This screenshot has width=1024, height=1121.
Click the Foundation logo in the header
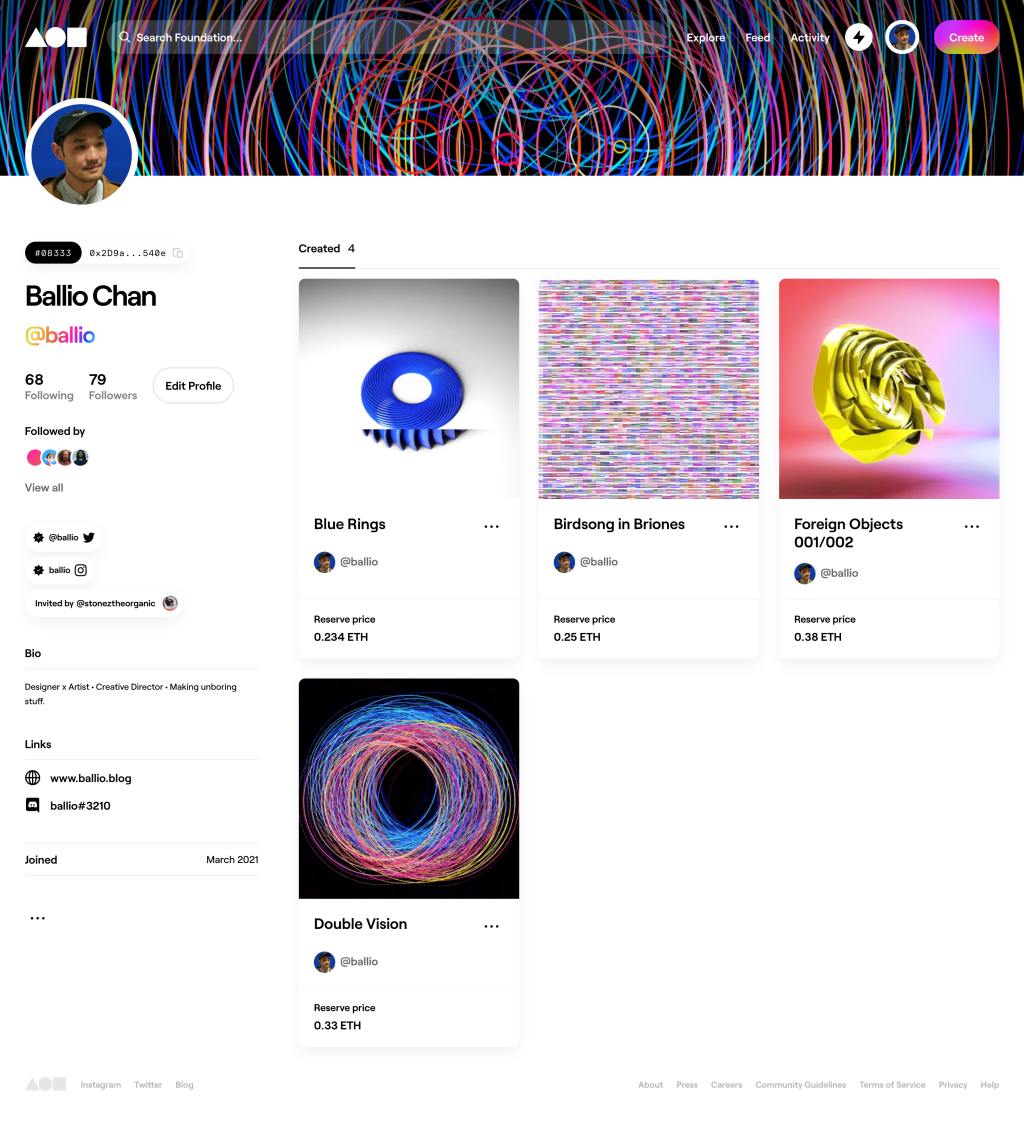(56, 37)
